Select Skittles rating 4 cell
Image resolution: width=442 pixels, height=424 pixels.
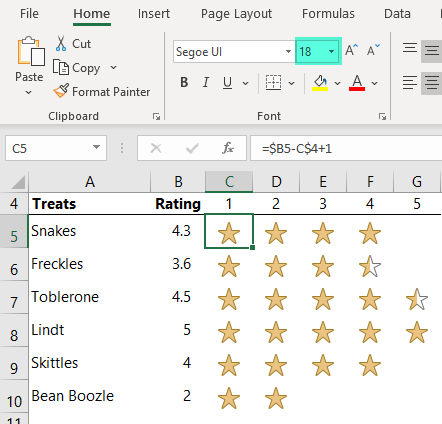(178, 363)
